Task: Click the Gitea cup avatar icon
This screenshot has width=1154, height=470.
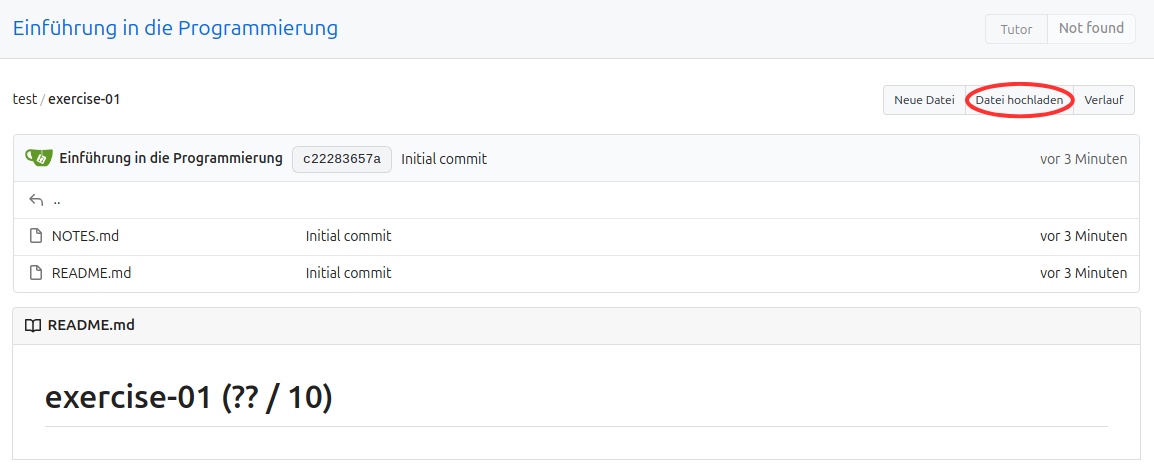Action: coord(39,159)
